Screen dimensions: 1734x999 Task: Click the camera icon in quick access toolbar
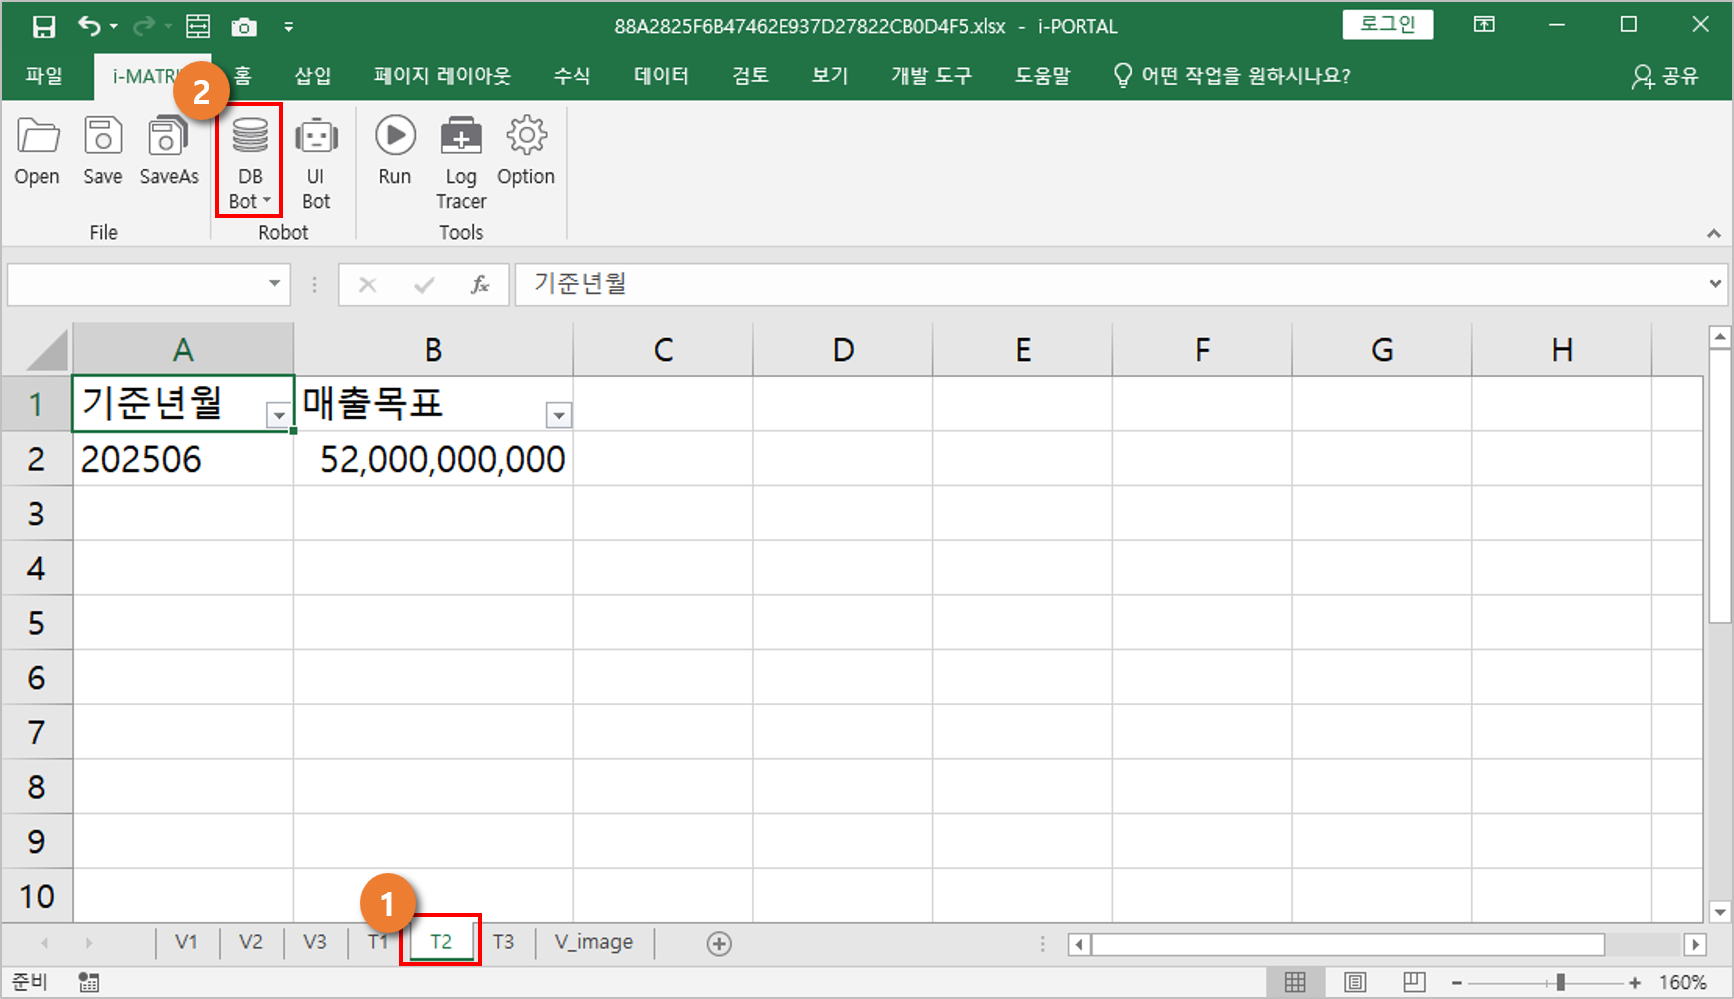click(244, 27)
